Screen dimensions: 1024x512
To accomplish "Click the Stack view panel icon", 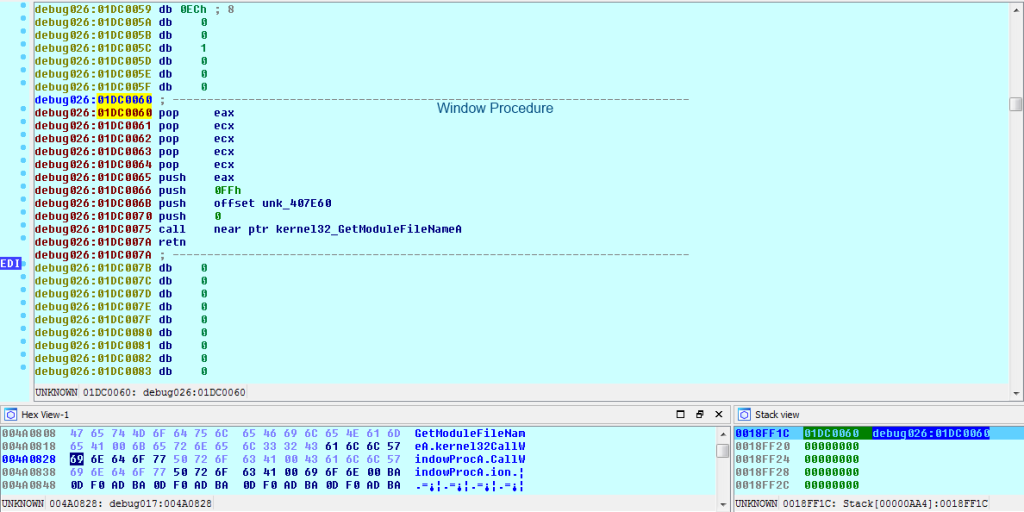I will (x=743, y=414).
